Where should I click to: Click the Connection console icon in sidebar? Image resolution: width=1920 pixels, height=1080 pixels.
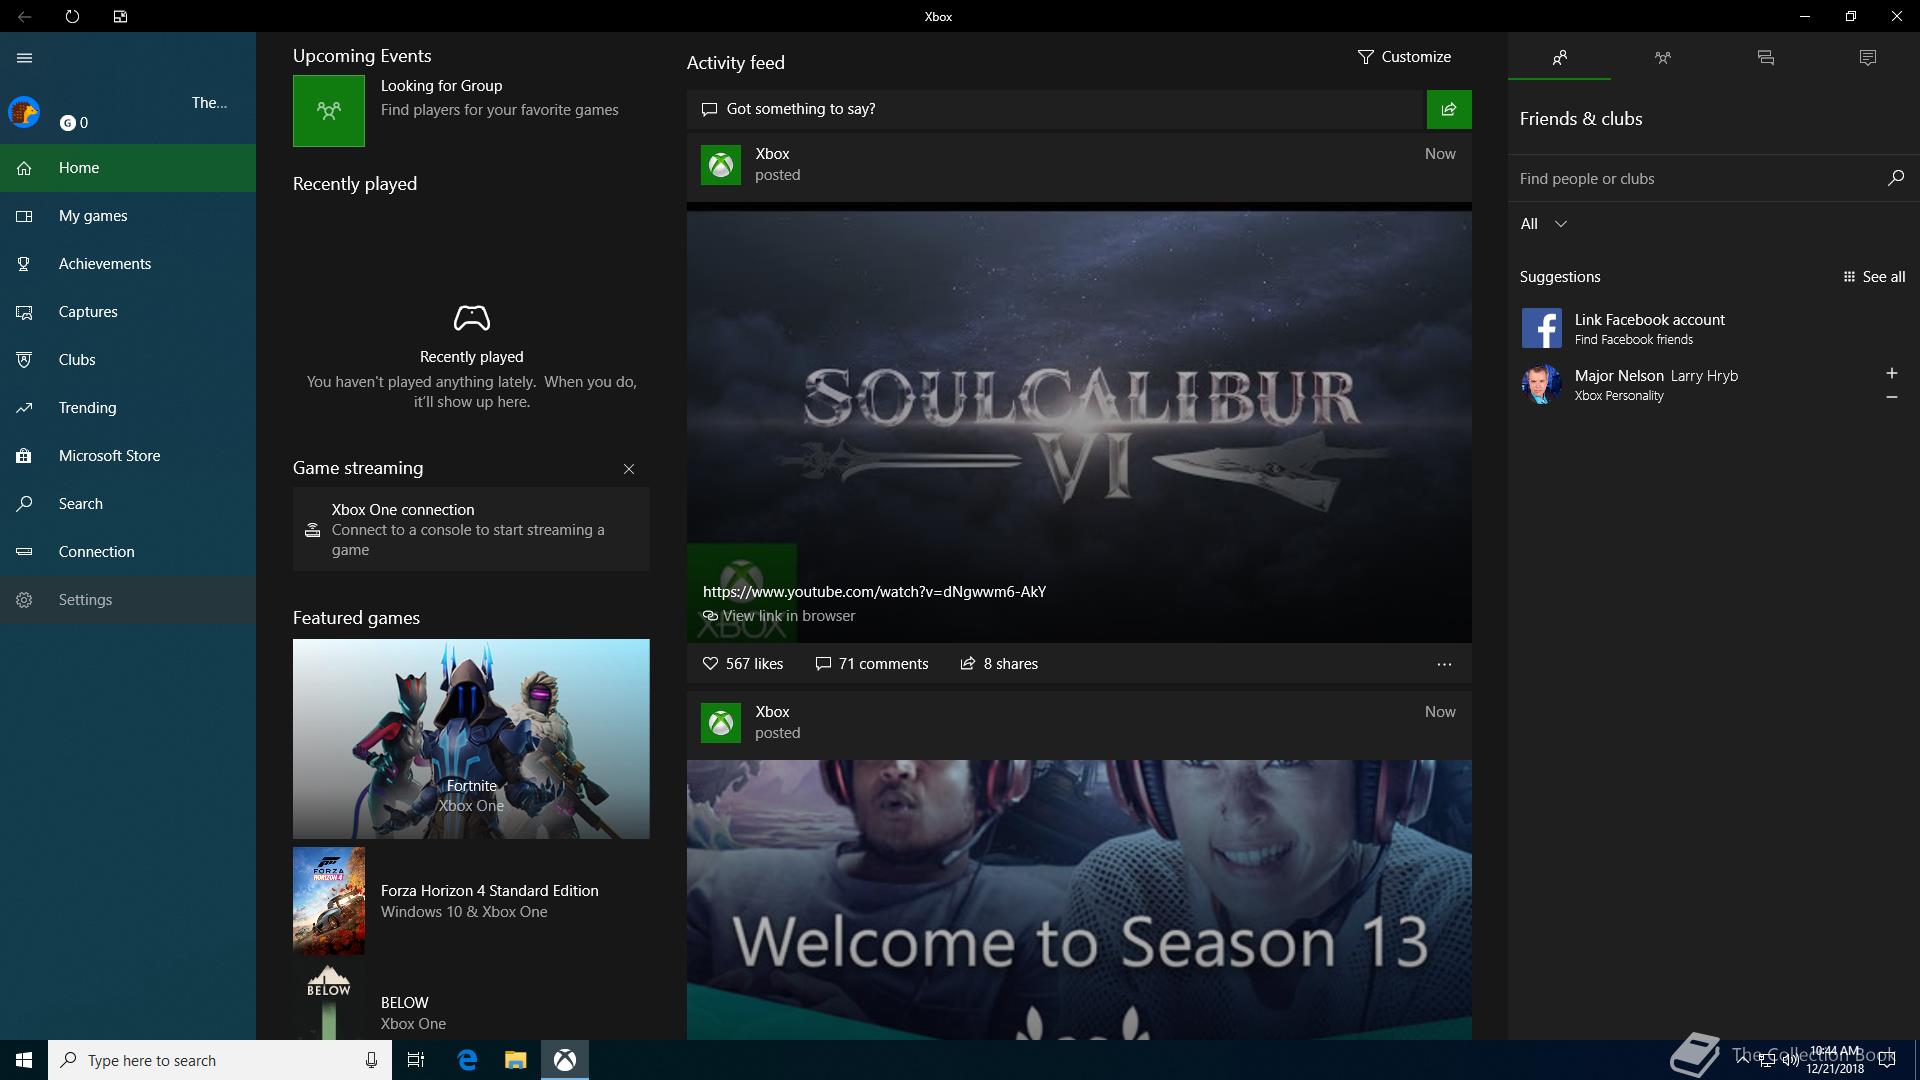point(24,552)
